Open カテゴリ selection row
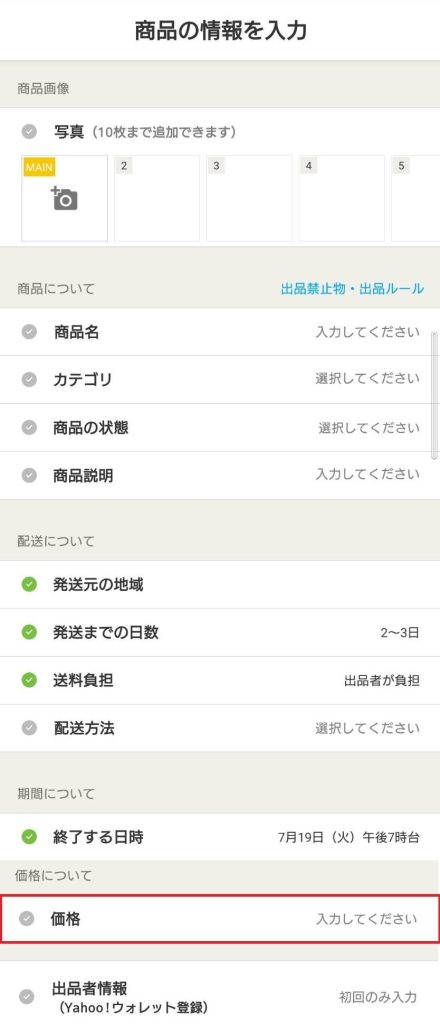Image resolution: width=440 pixels, height=1024 pixels. (x=220, y=379)
